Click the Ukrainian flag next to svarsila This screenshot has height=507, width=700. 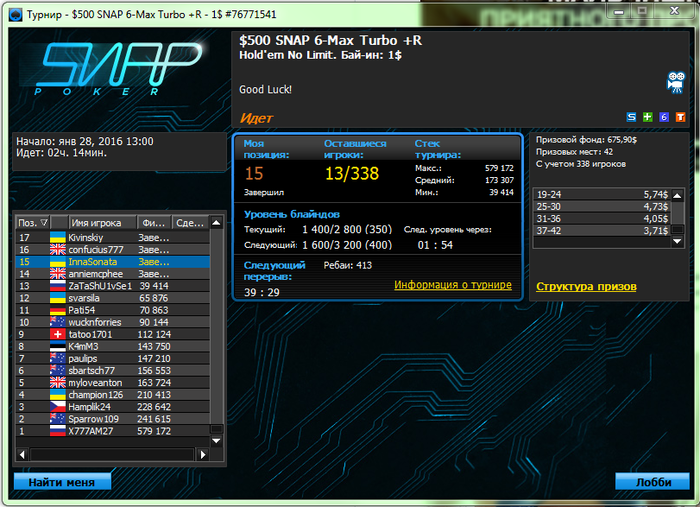(58, 298)
